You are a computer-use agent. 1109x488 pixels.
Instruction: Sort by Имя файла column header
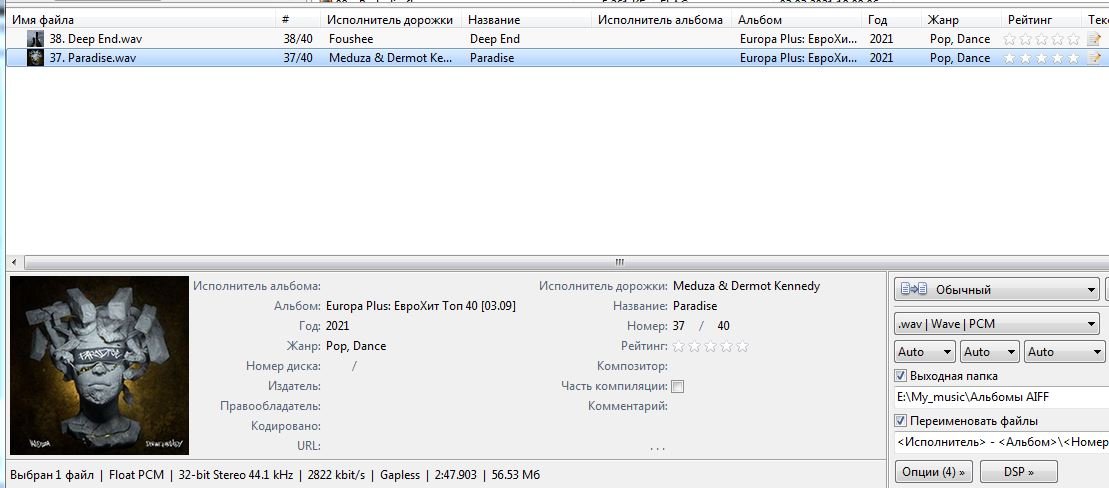141,20
